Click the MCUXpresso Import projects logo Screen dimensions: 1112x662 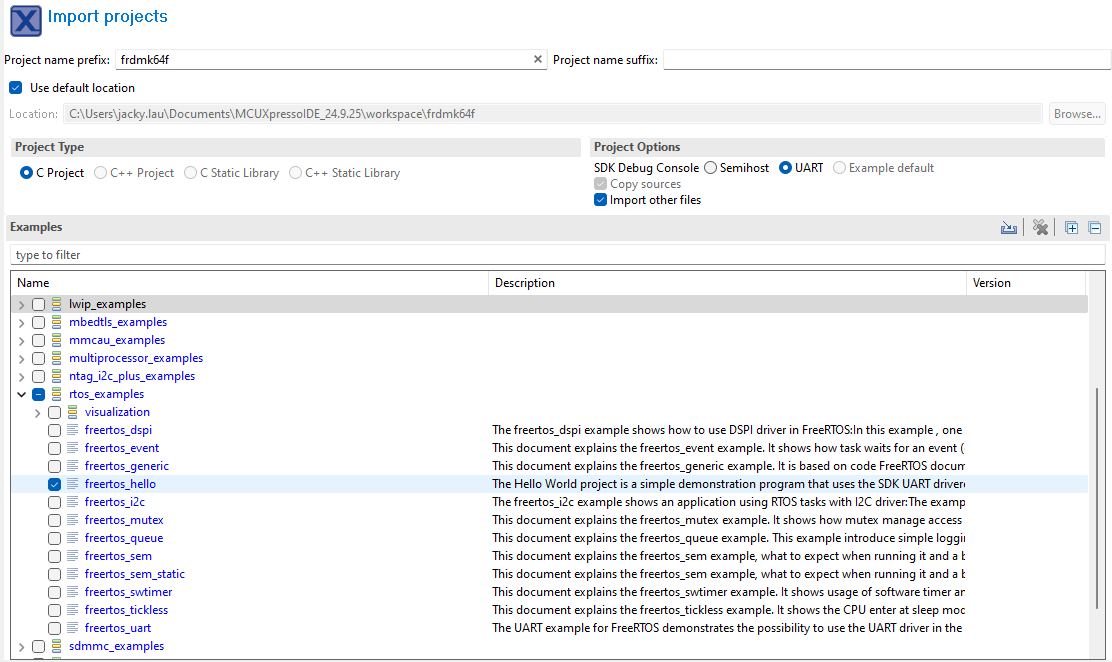coord(24,20)
